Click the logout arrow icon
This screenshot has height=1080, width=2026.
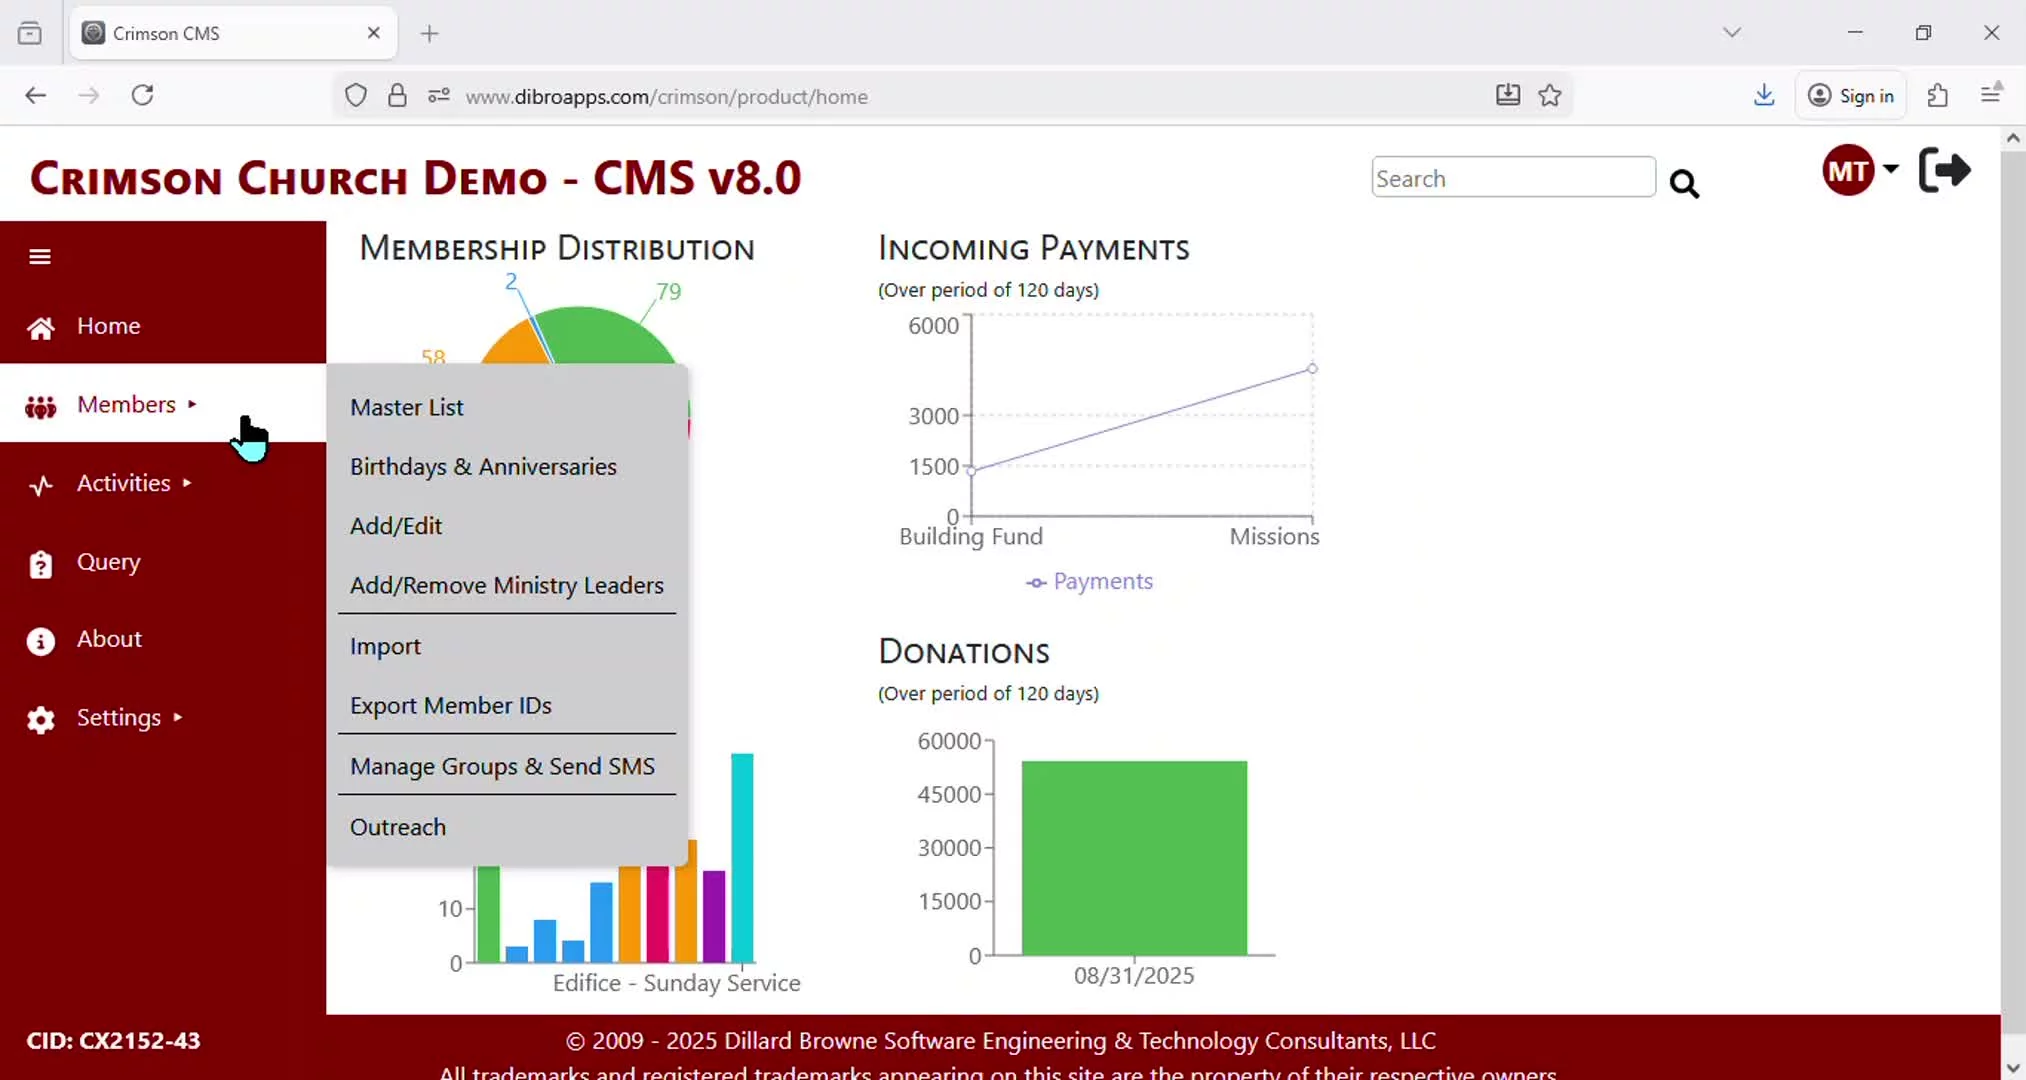pyautogui.click(x=1944, y=170)
